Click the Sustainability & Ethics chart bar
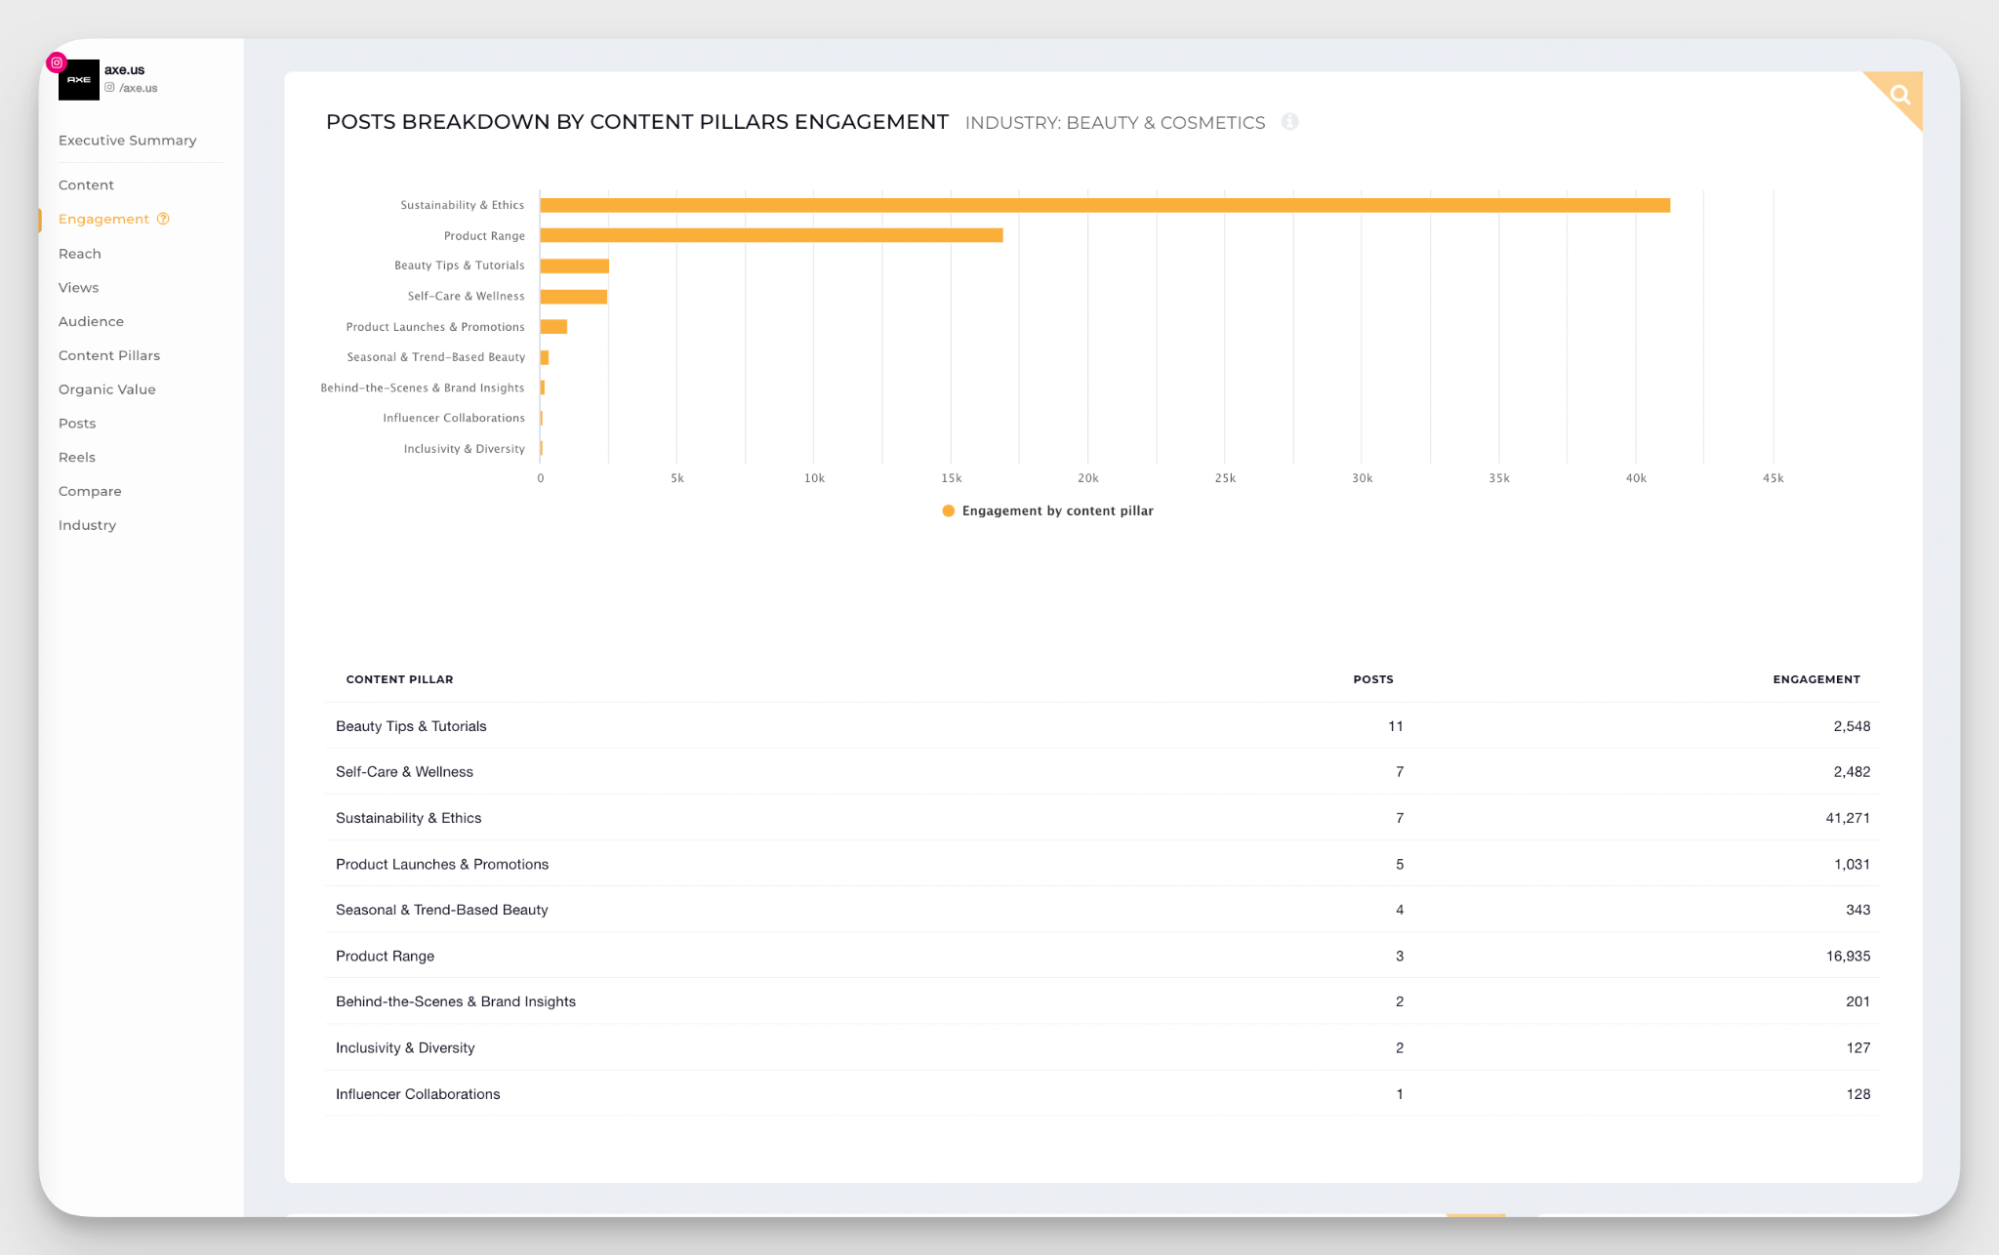1999x1256 pixels. [x=1104, y=205]
